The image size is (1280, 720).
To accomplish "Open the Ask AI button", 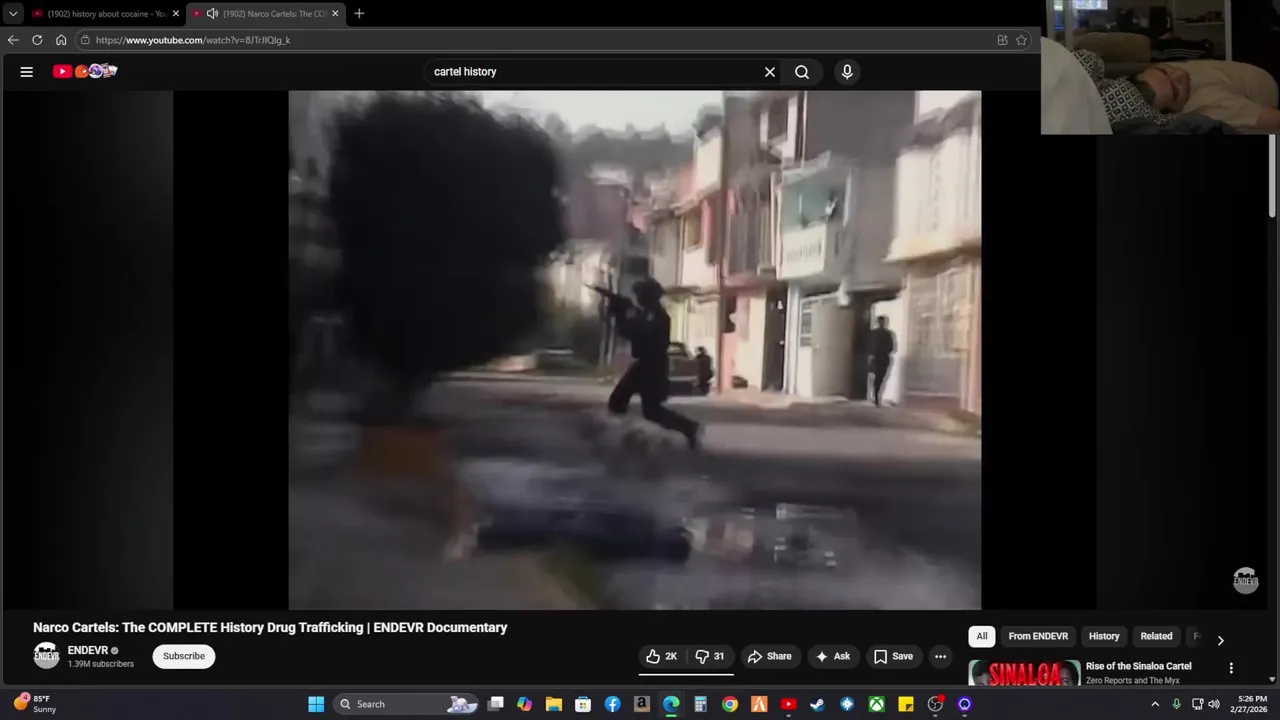I will pos(833,656).
